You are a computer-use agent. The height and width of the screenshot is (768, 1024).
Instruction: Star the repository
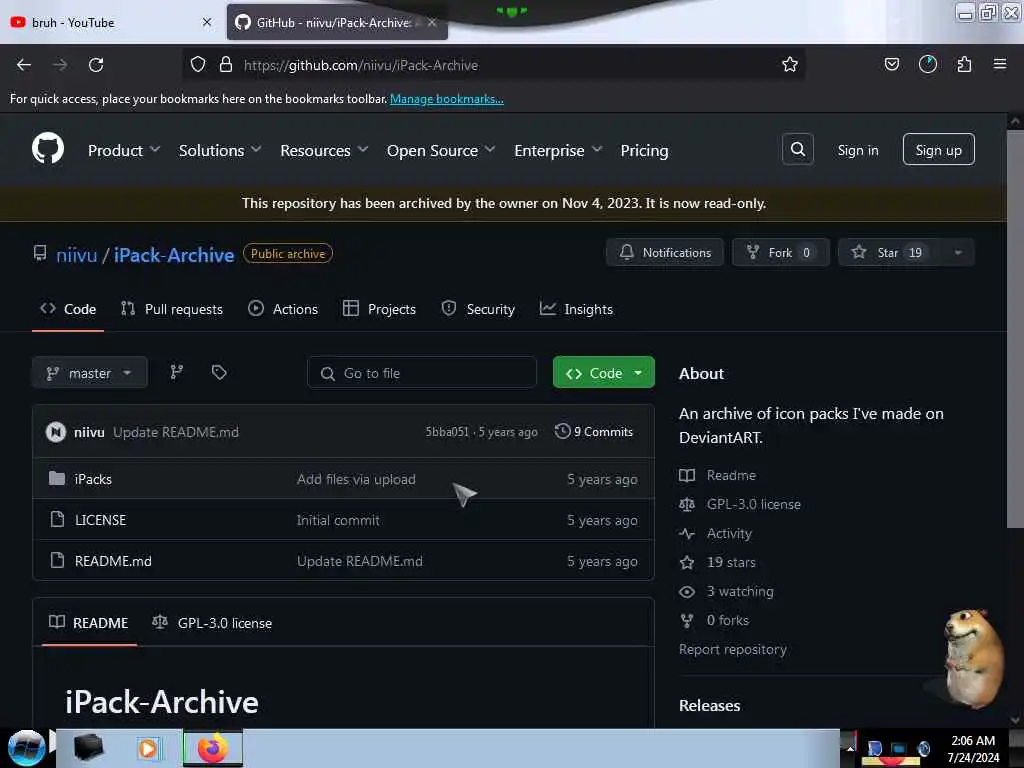(x=889, y=253)
